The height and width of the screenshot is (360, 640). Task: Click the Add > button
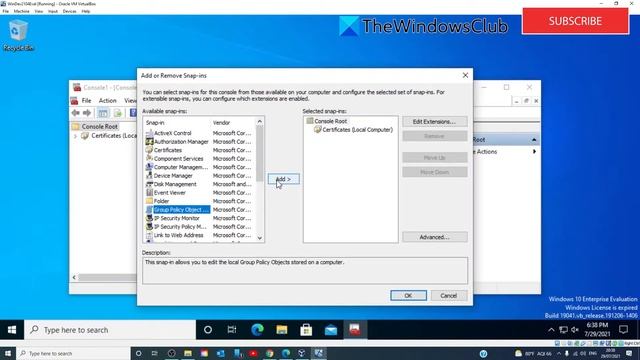click(283, 179)
